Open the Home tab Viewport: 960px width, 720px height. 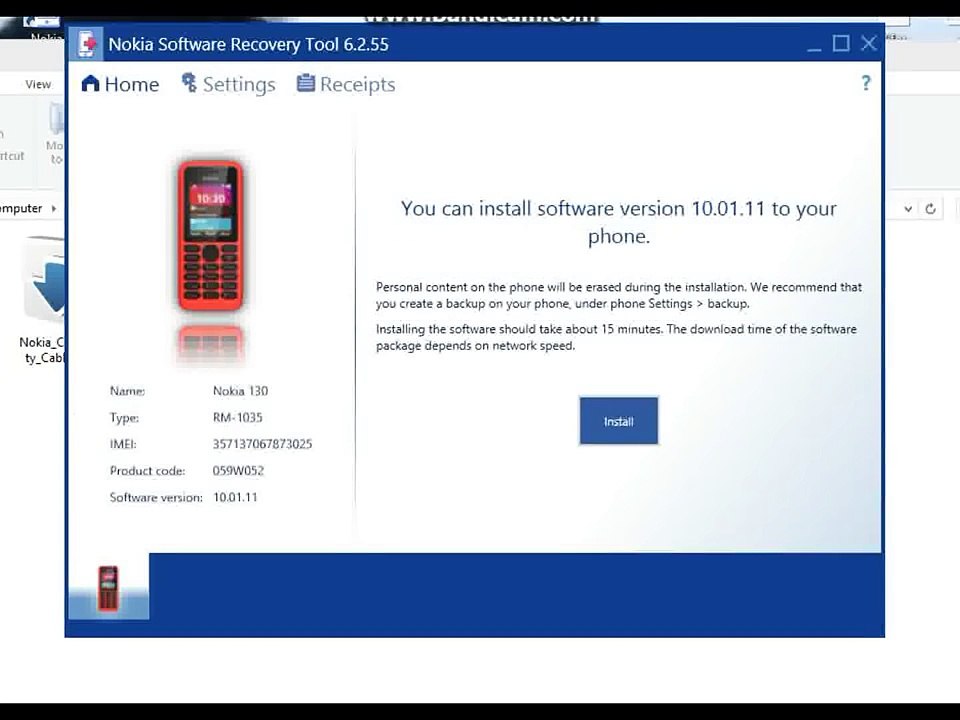(x=120, y=84)
